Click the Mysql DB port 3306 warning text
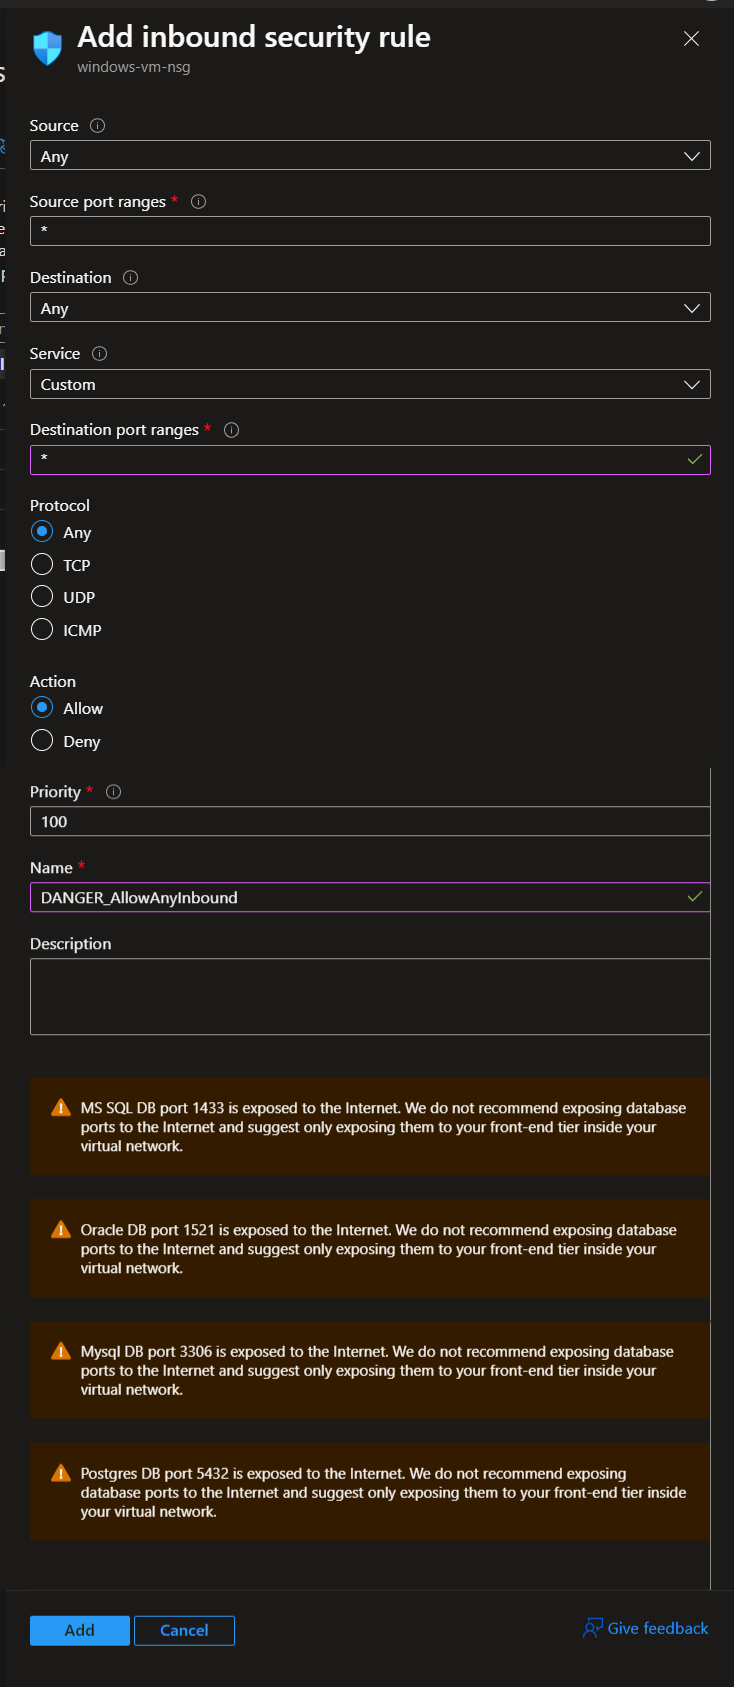 click(x=377, y=1370)
